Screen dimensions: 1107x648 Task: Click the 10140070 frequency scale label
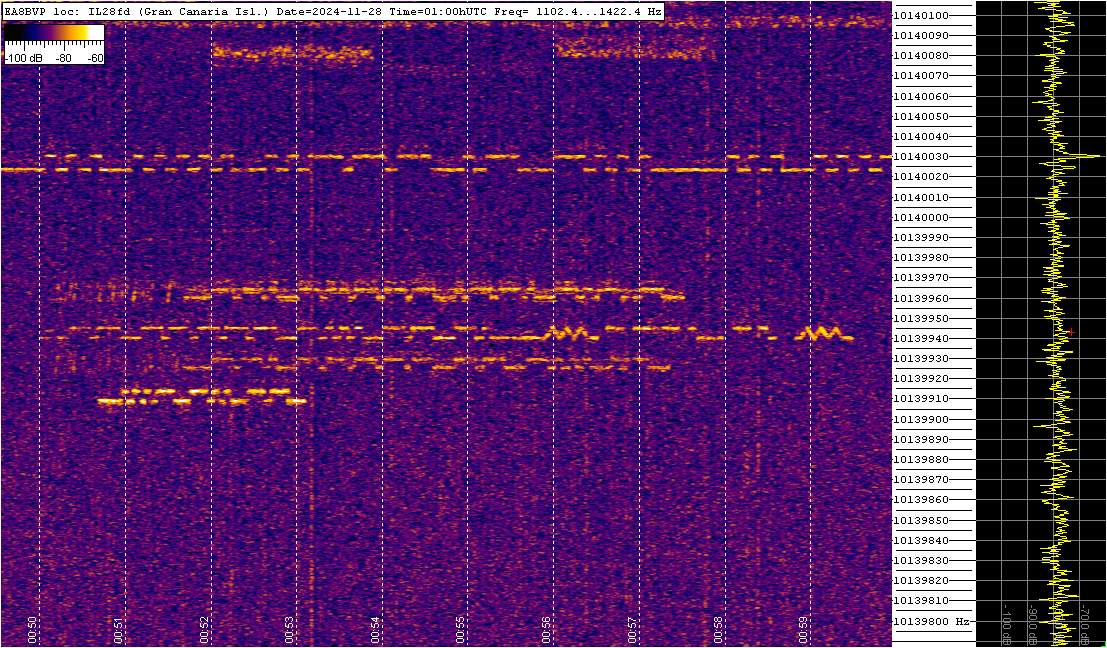921,76
